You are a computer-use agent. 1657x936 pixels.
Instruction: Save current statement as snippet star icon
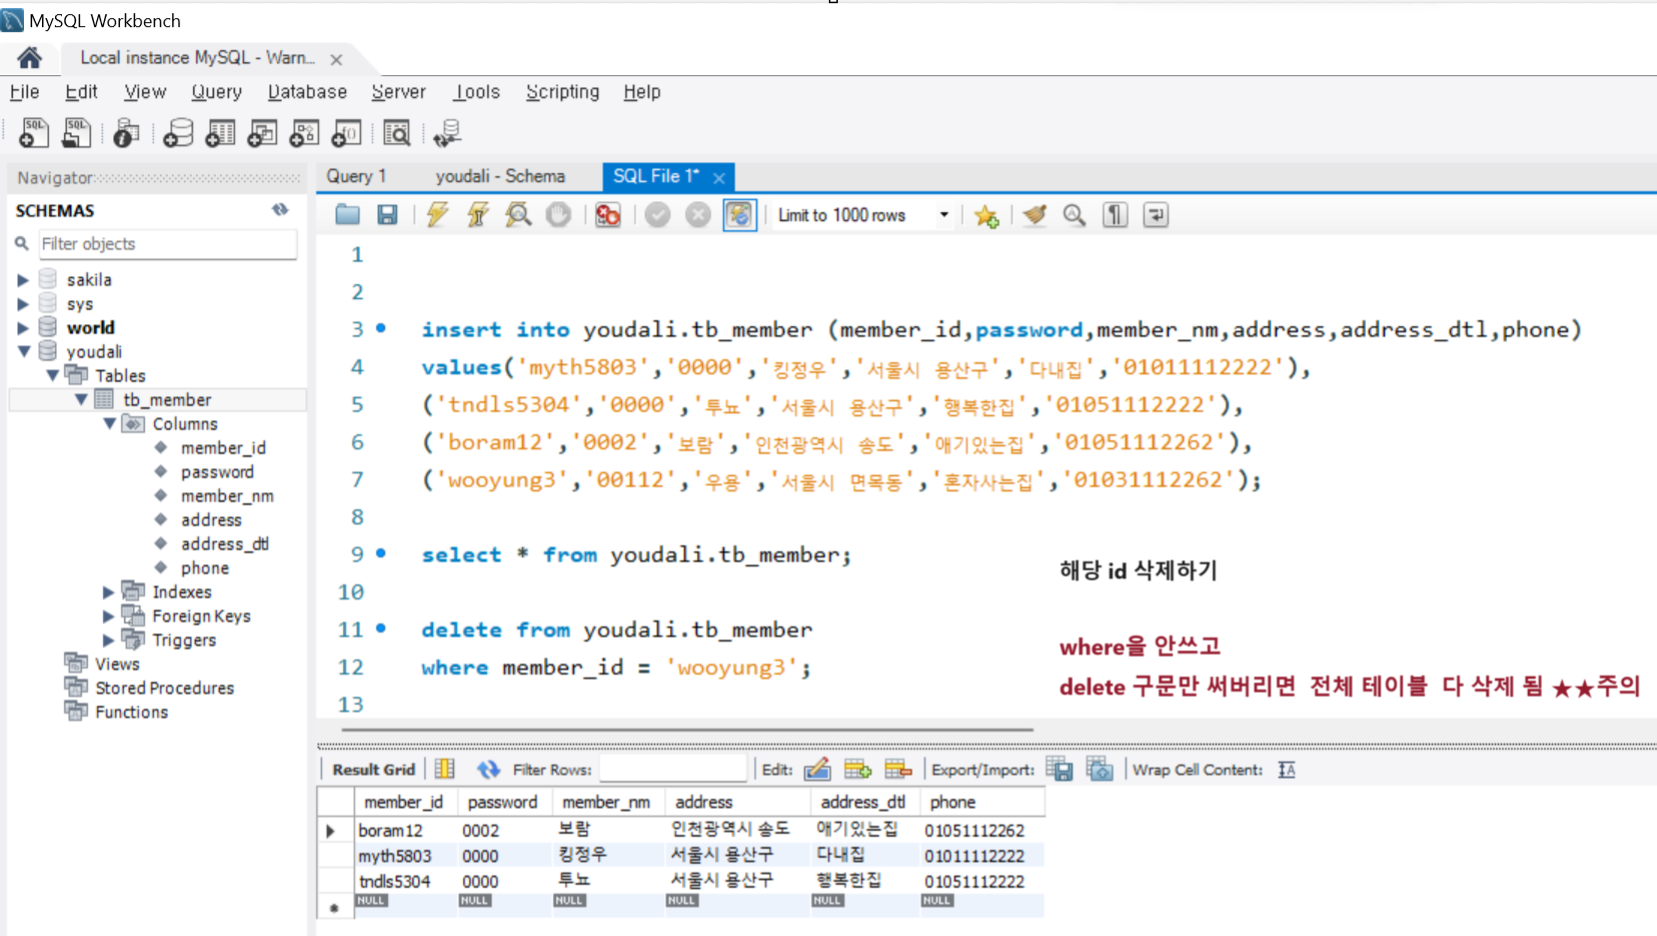click(987, 215)
